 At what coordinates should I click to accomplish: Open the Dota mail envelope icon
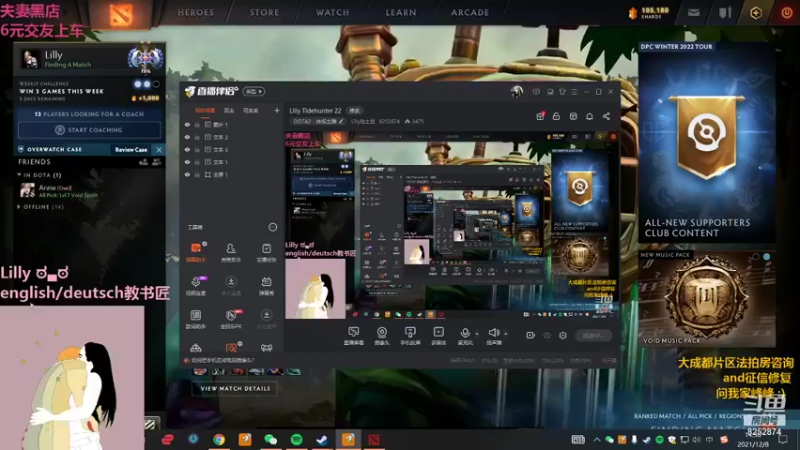click(x=693, y=13)
